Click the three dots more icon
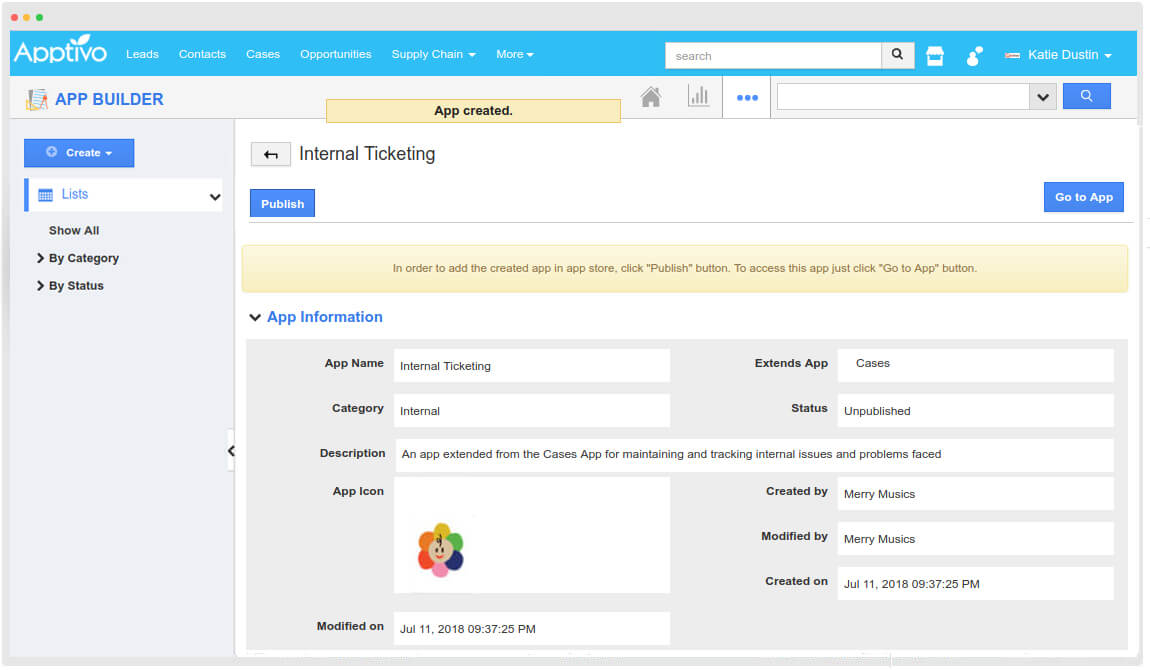This screenshot has height=670, width=1150. [x=747, y=98]
